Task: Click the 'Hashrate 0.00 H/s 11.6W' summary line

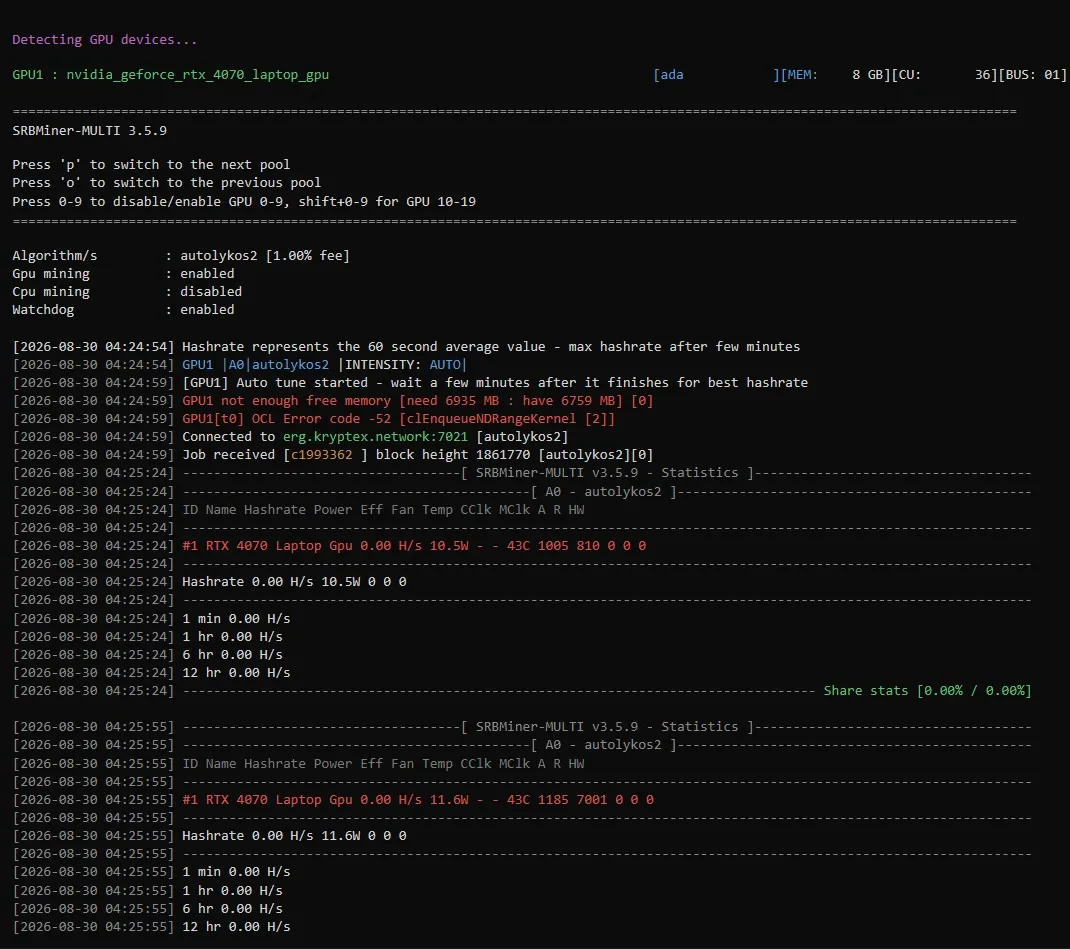Action: coord(294,836)
